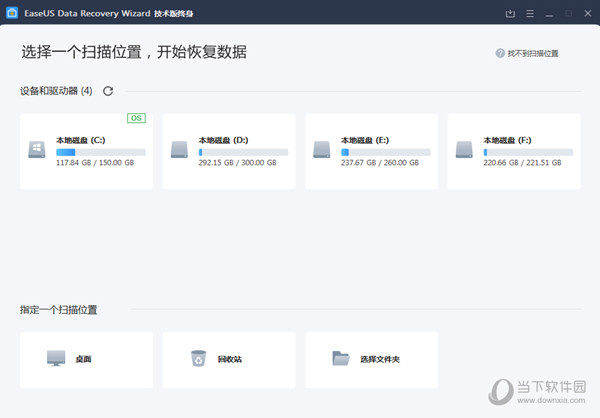Open the 找不到扫描位置 help link
This screenshot has width=600, height=418.
pyautogui.click(x=533, y=54)
